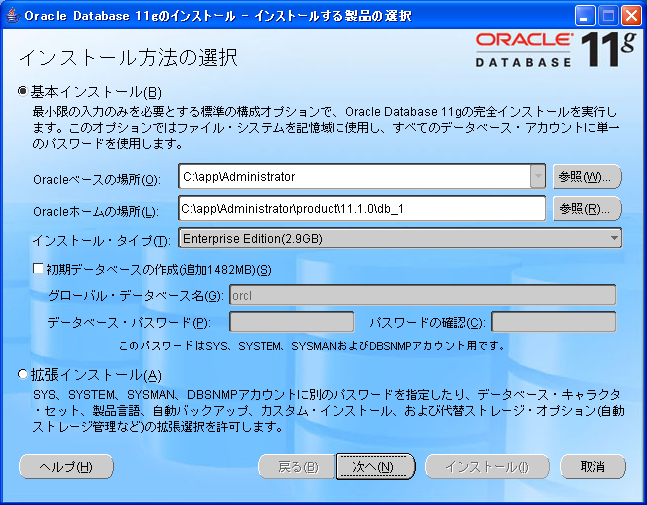
Task: Click the Oracleホームの場所 path field
Action: pos(362,208)
